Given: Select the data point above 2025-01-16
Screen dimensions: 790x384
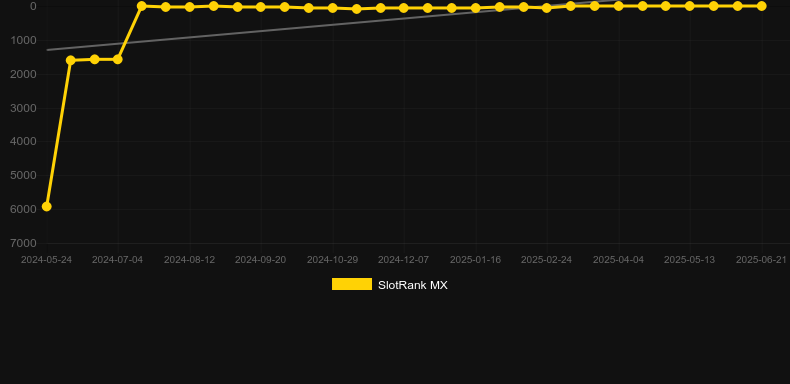Looking at the screenshot, I should [x=475, y=8].
